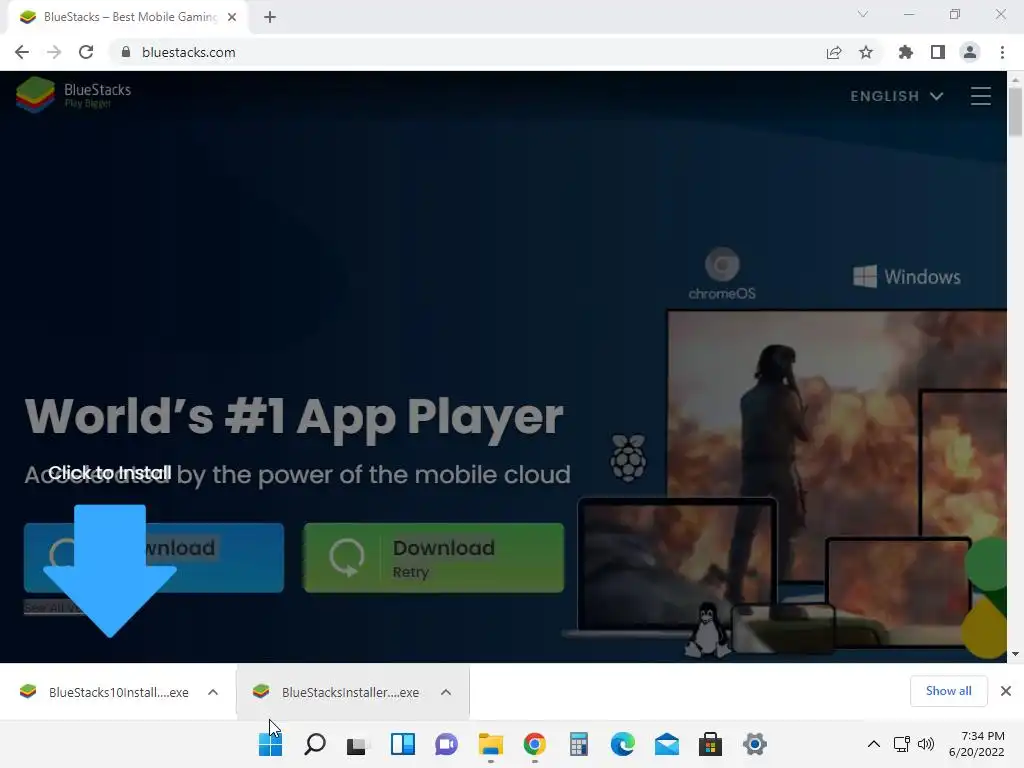The image size is (1024, 768).
Task: Open Microsoft Edge from taskbar
Action: [622, 744]
